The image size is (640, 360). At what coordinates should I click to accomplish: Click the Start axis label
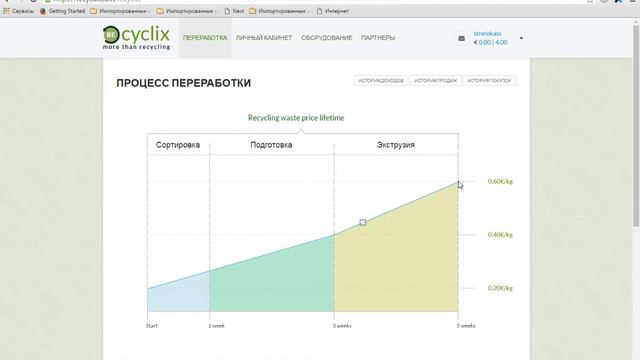pyautogui.click(x=152, y=326)
